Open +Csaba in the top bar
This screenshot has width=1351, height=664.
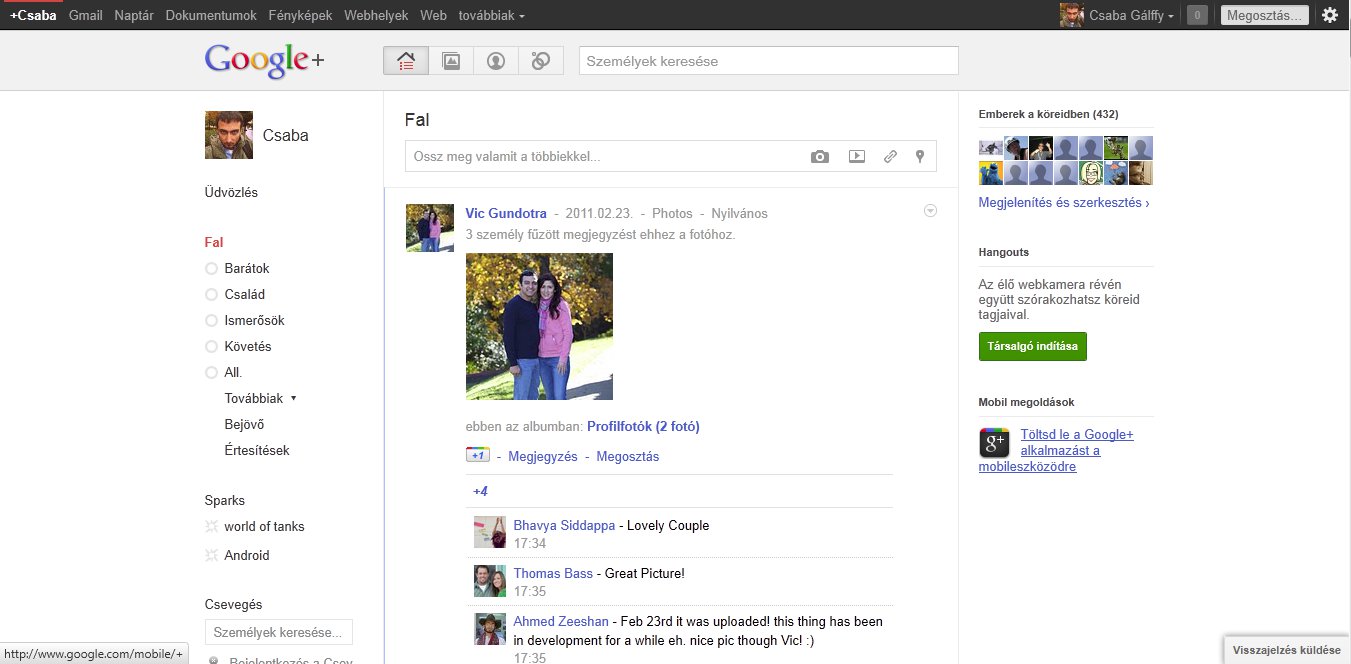[x=33, y=15]
